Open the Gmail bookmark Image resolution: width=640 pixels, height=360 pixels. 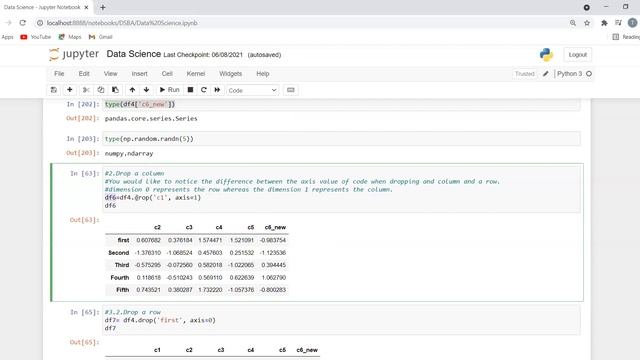click(x=100, y=37)
